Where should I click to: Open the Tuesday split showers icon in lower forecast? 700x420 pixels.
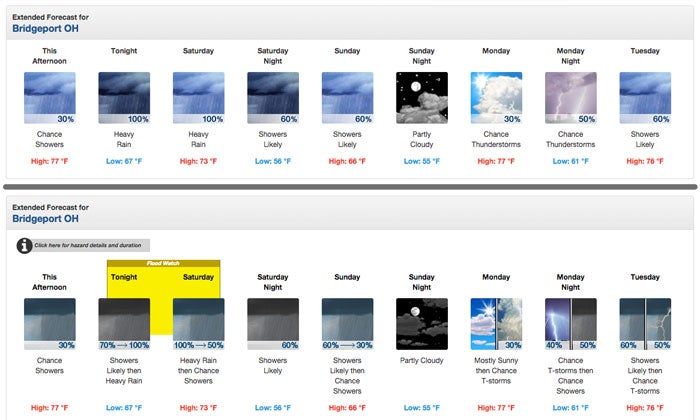pyautogui.click(x=645, y=323)
